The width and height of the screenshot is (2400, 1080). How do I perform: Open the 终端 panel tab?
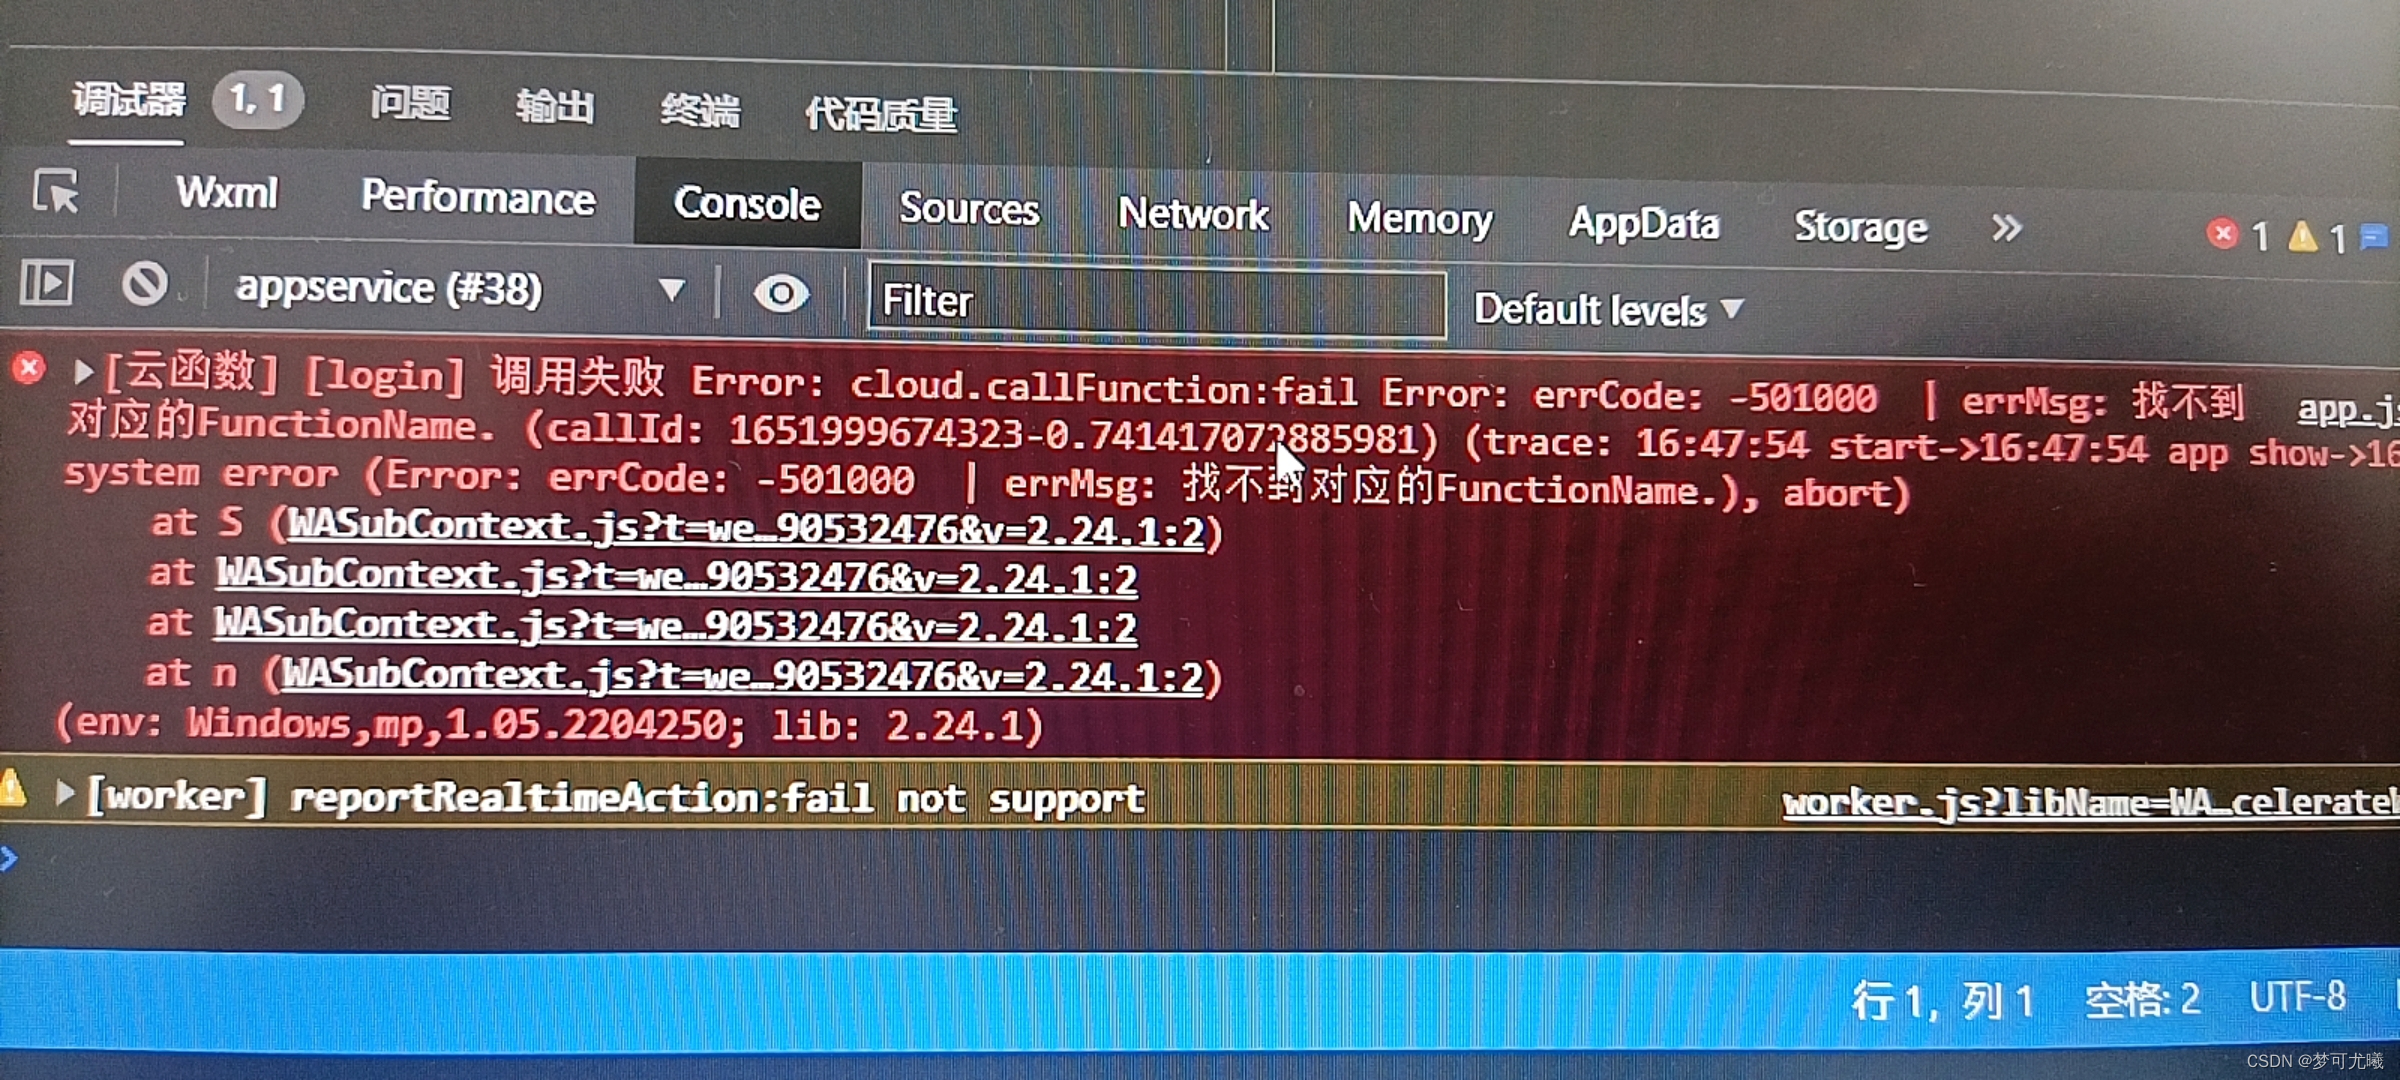700,109
